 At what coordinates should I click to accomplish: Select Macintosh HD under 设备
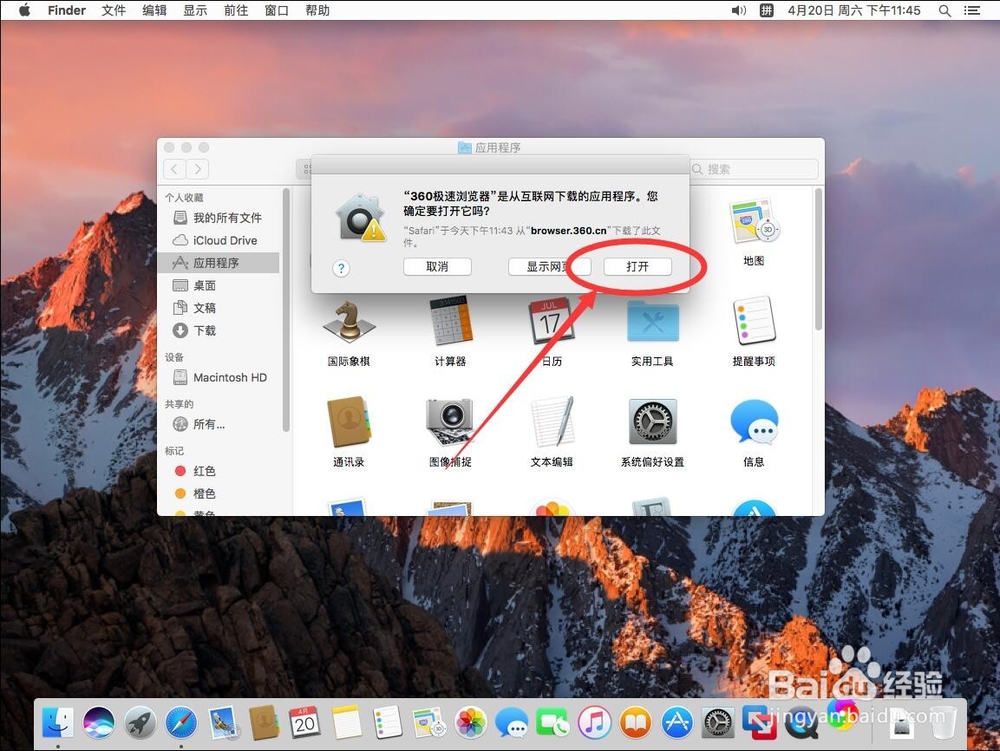tap(218, 377)
